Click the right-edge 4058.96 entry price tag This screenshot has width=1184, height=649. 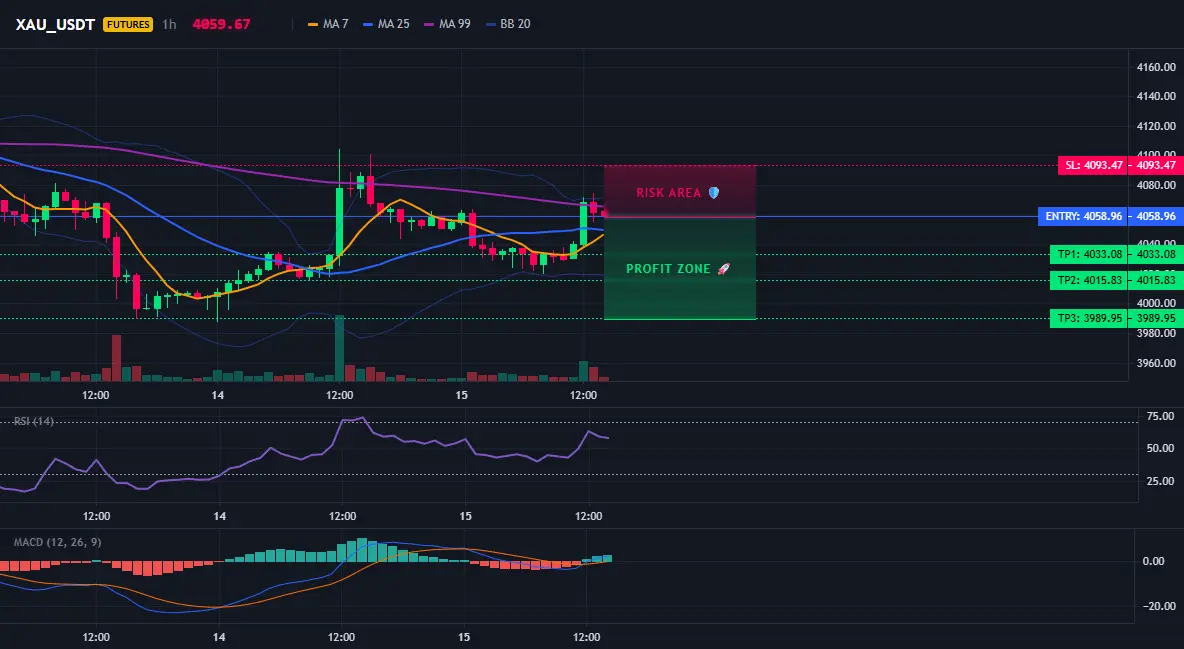point(1155,216)
